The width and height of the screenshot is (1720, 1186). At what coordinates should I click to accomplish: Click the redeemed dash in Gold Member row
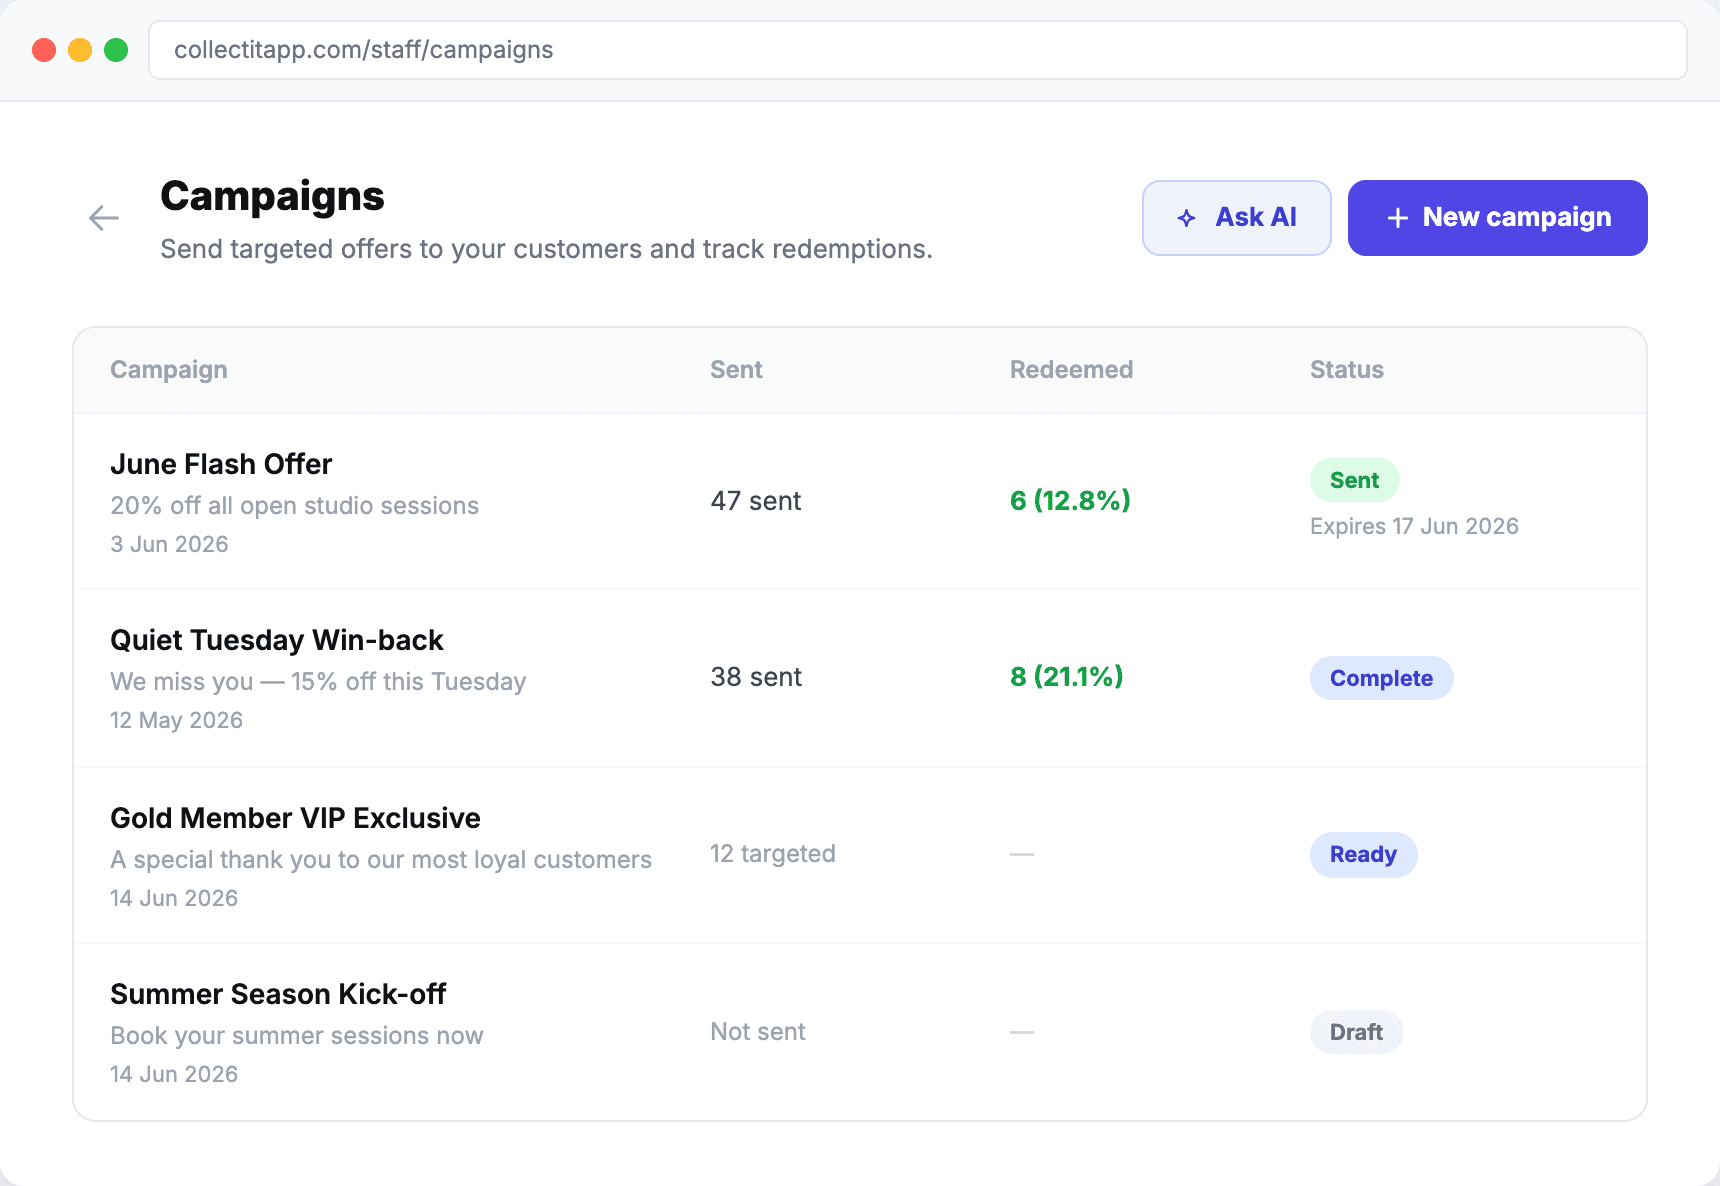1022,854
